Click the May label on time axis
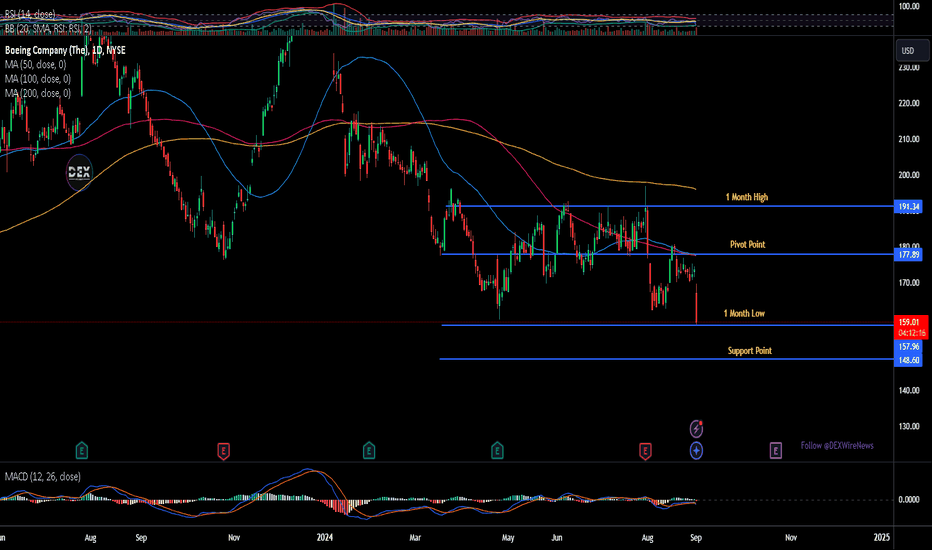 coord(508,538)
